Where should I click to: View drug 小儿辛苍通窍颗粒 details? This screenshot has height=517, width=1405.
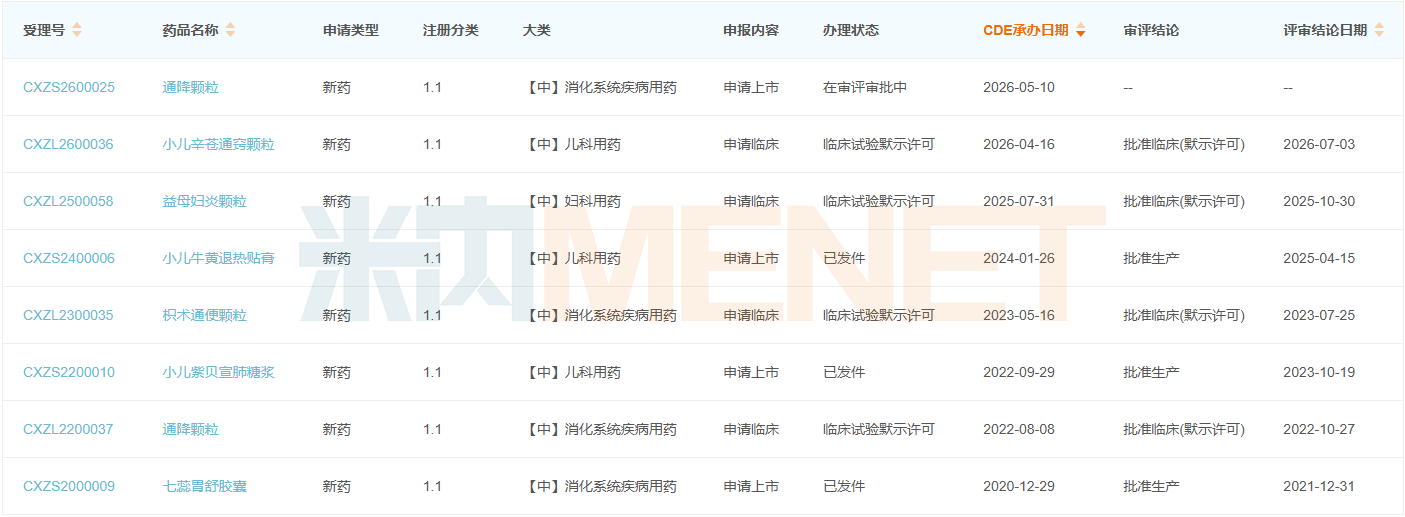pos(218,144)
